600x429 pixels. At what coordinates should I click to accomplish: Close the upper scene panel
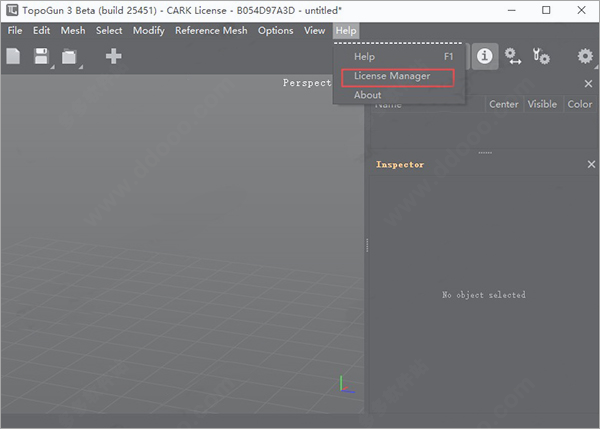click(589, 83)
